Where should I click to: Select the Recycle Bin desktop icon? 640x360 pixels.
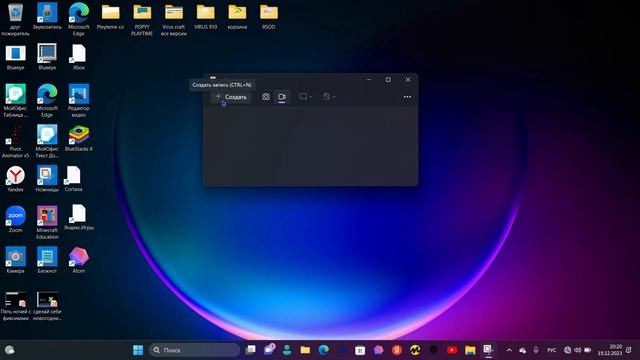coord(16,18)
